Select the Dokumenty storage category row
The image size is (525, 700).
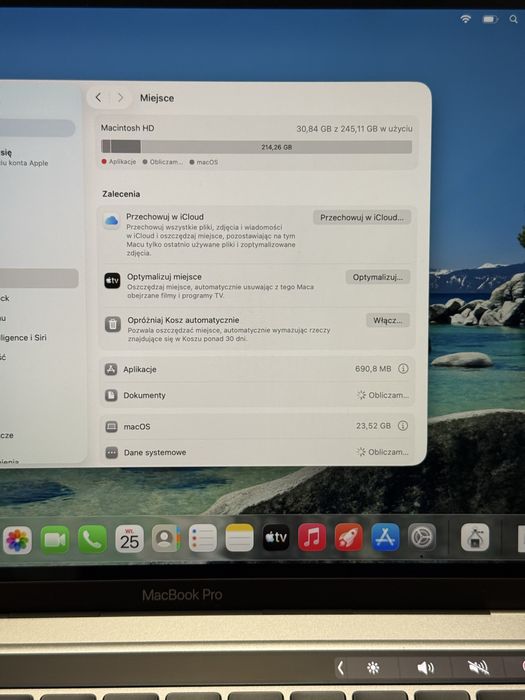pos(257,395)
